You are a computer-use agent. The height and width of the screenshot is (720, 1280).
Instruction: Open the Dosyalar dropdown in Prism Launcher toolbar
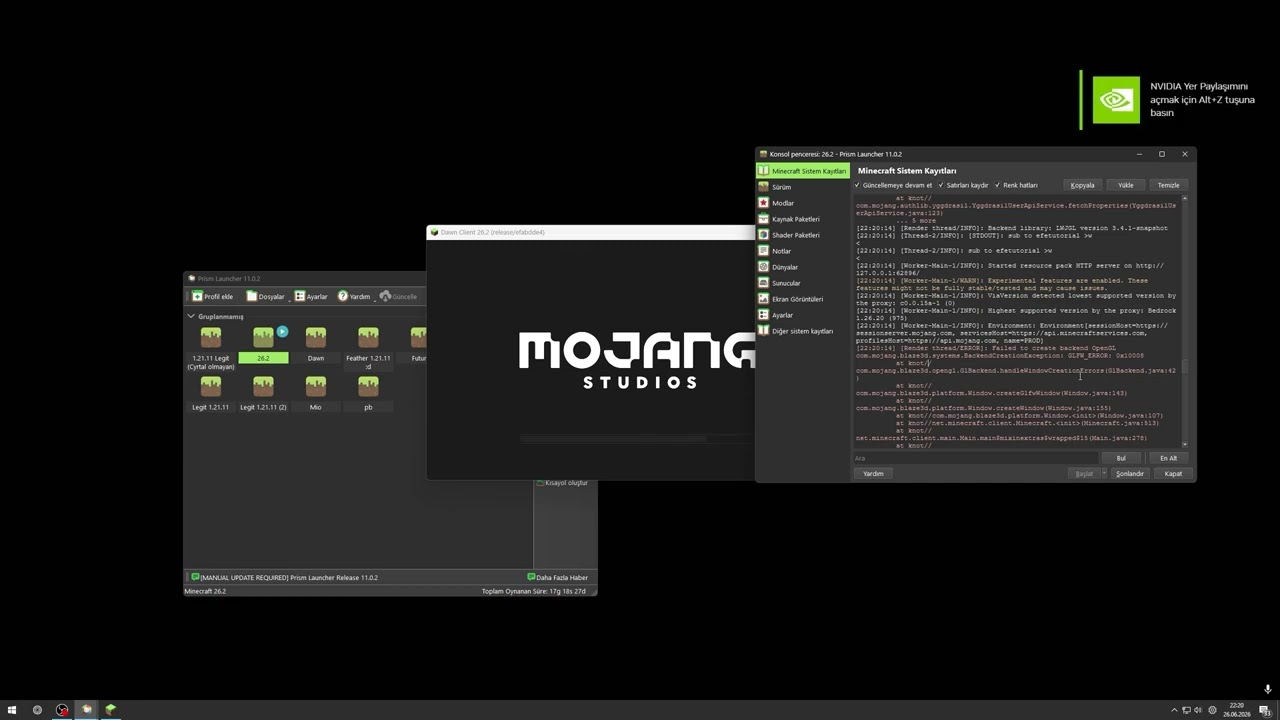[267, 296]
